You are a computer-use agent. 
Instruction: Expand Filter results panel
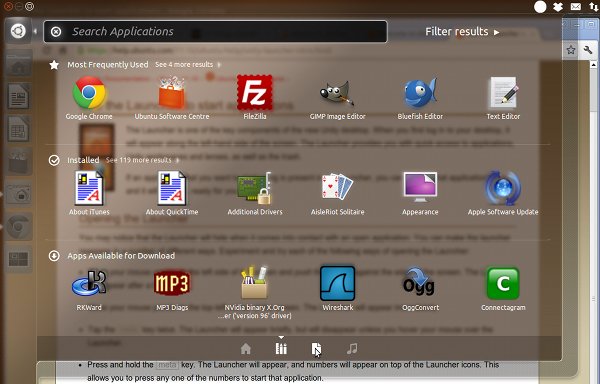coord(462,31)
